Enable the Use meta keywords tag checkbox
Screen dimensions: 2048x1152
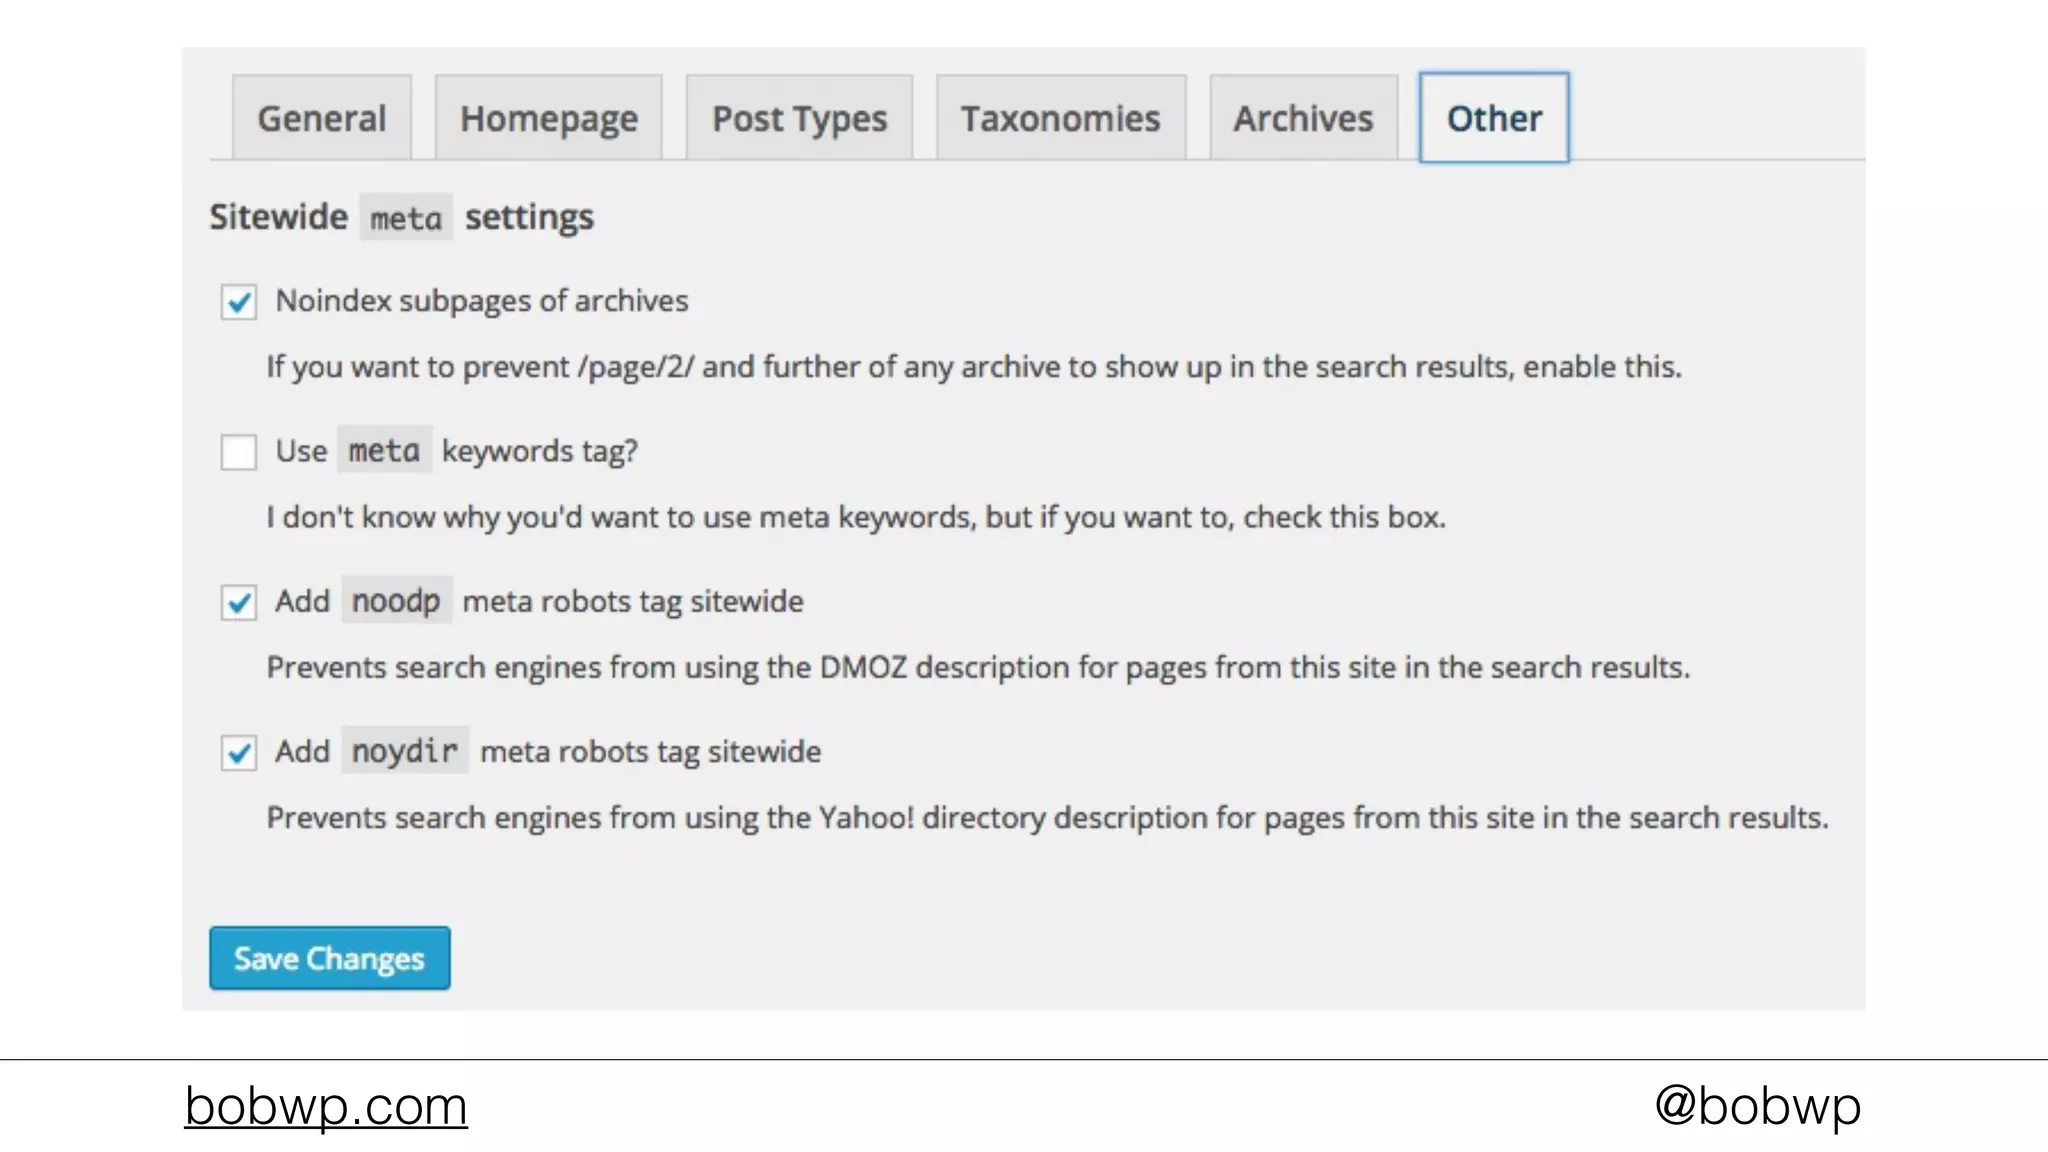click(239, 452)
